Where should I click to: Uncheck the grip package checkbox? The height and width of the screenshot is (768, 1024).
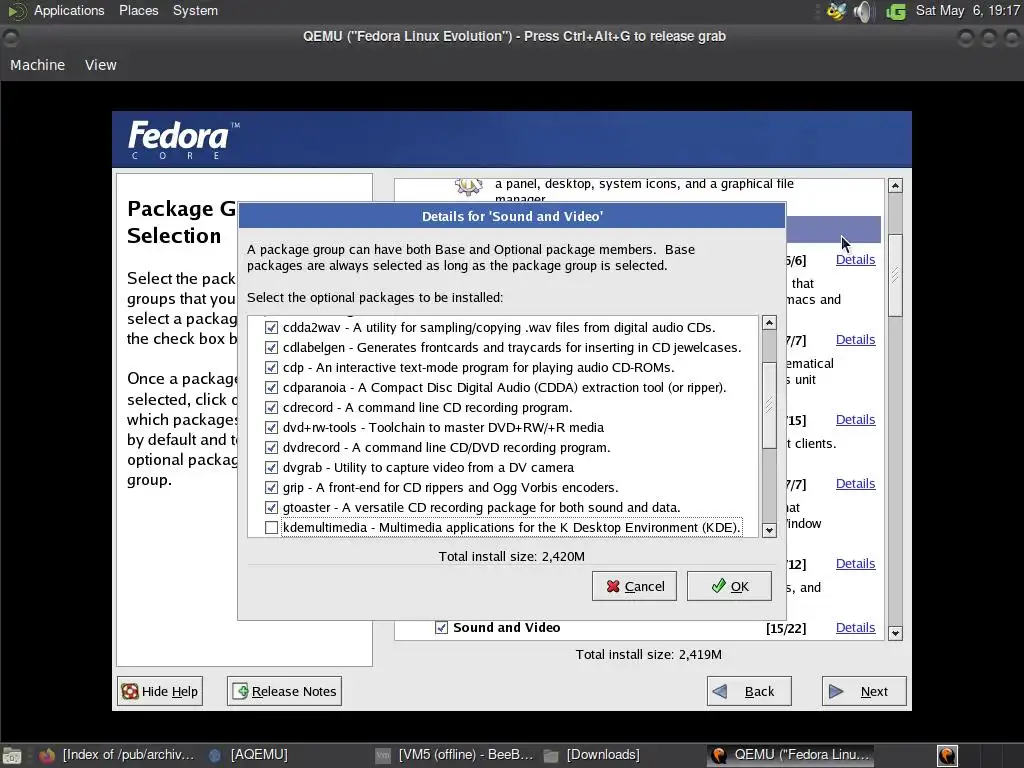(271, 488)
